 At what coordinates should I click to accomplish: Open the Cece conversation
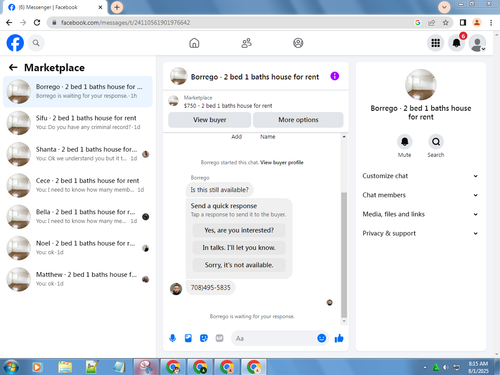[78, 185]
